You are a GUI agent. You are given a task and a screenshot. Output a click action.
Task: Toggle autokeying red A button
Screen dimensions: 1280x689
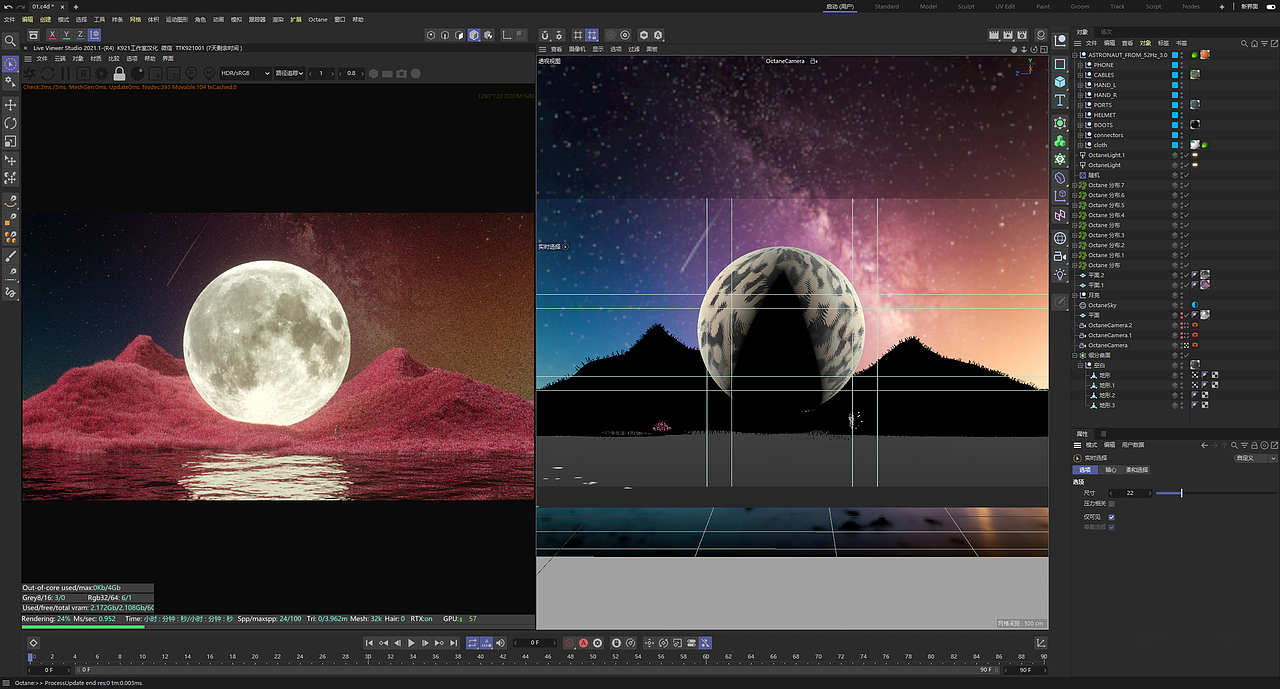point(583,643)
